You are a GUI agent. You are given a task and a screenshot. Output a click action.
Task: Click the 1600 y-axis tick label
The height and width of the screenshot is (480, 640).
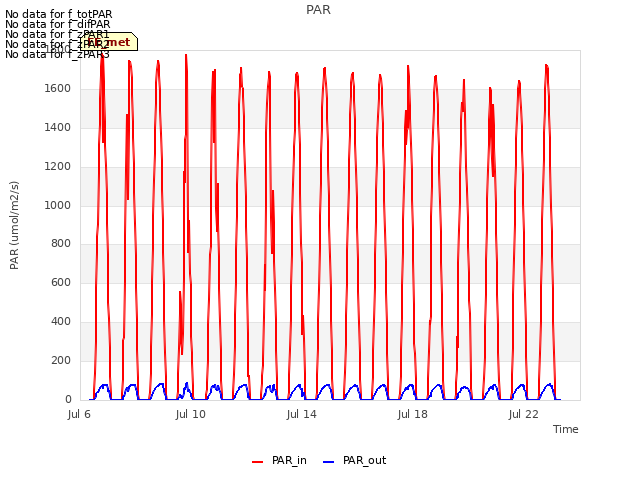(58, 88)
